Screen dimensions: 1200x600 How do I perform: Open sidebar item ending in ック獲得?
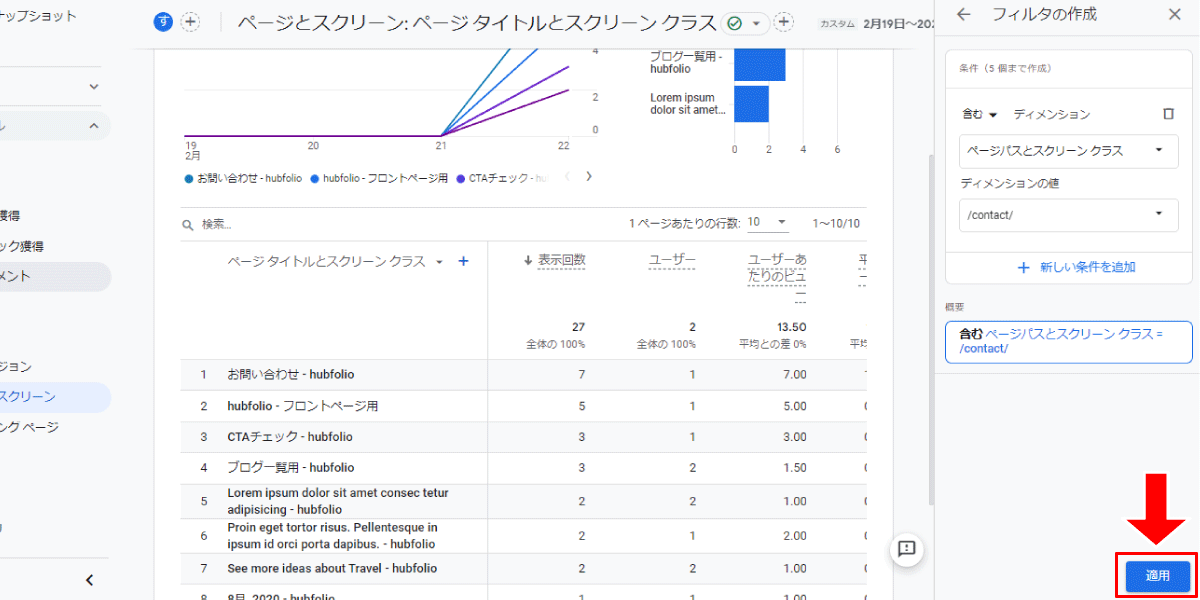(22, 246)
